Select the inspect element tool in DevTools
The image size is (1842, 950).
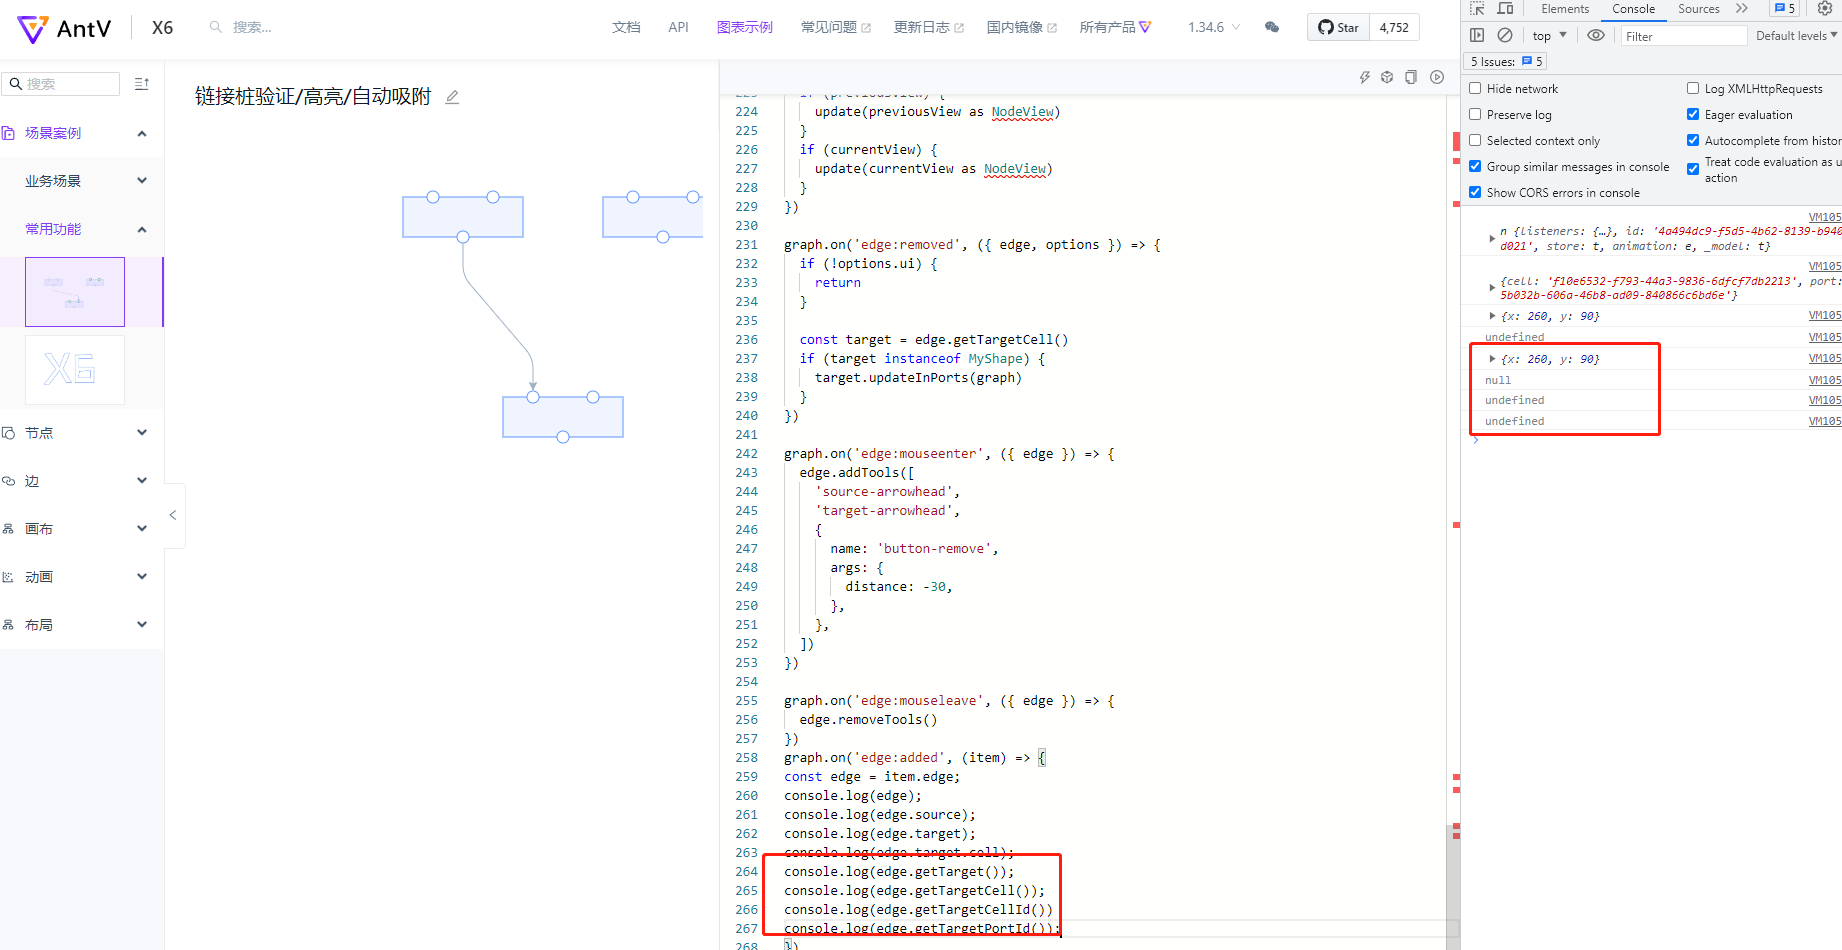(1476, 9)
